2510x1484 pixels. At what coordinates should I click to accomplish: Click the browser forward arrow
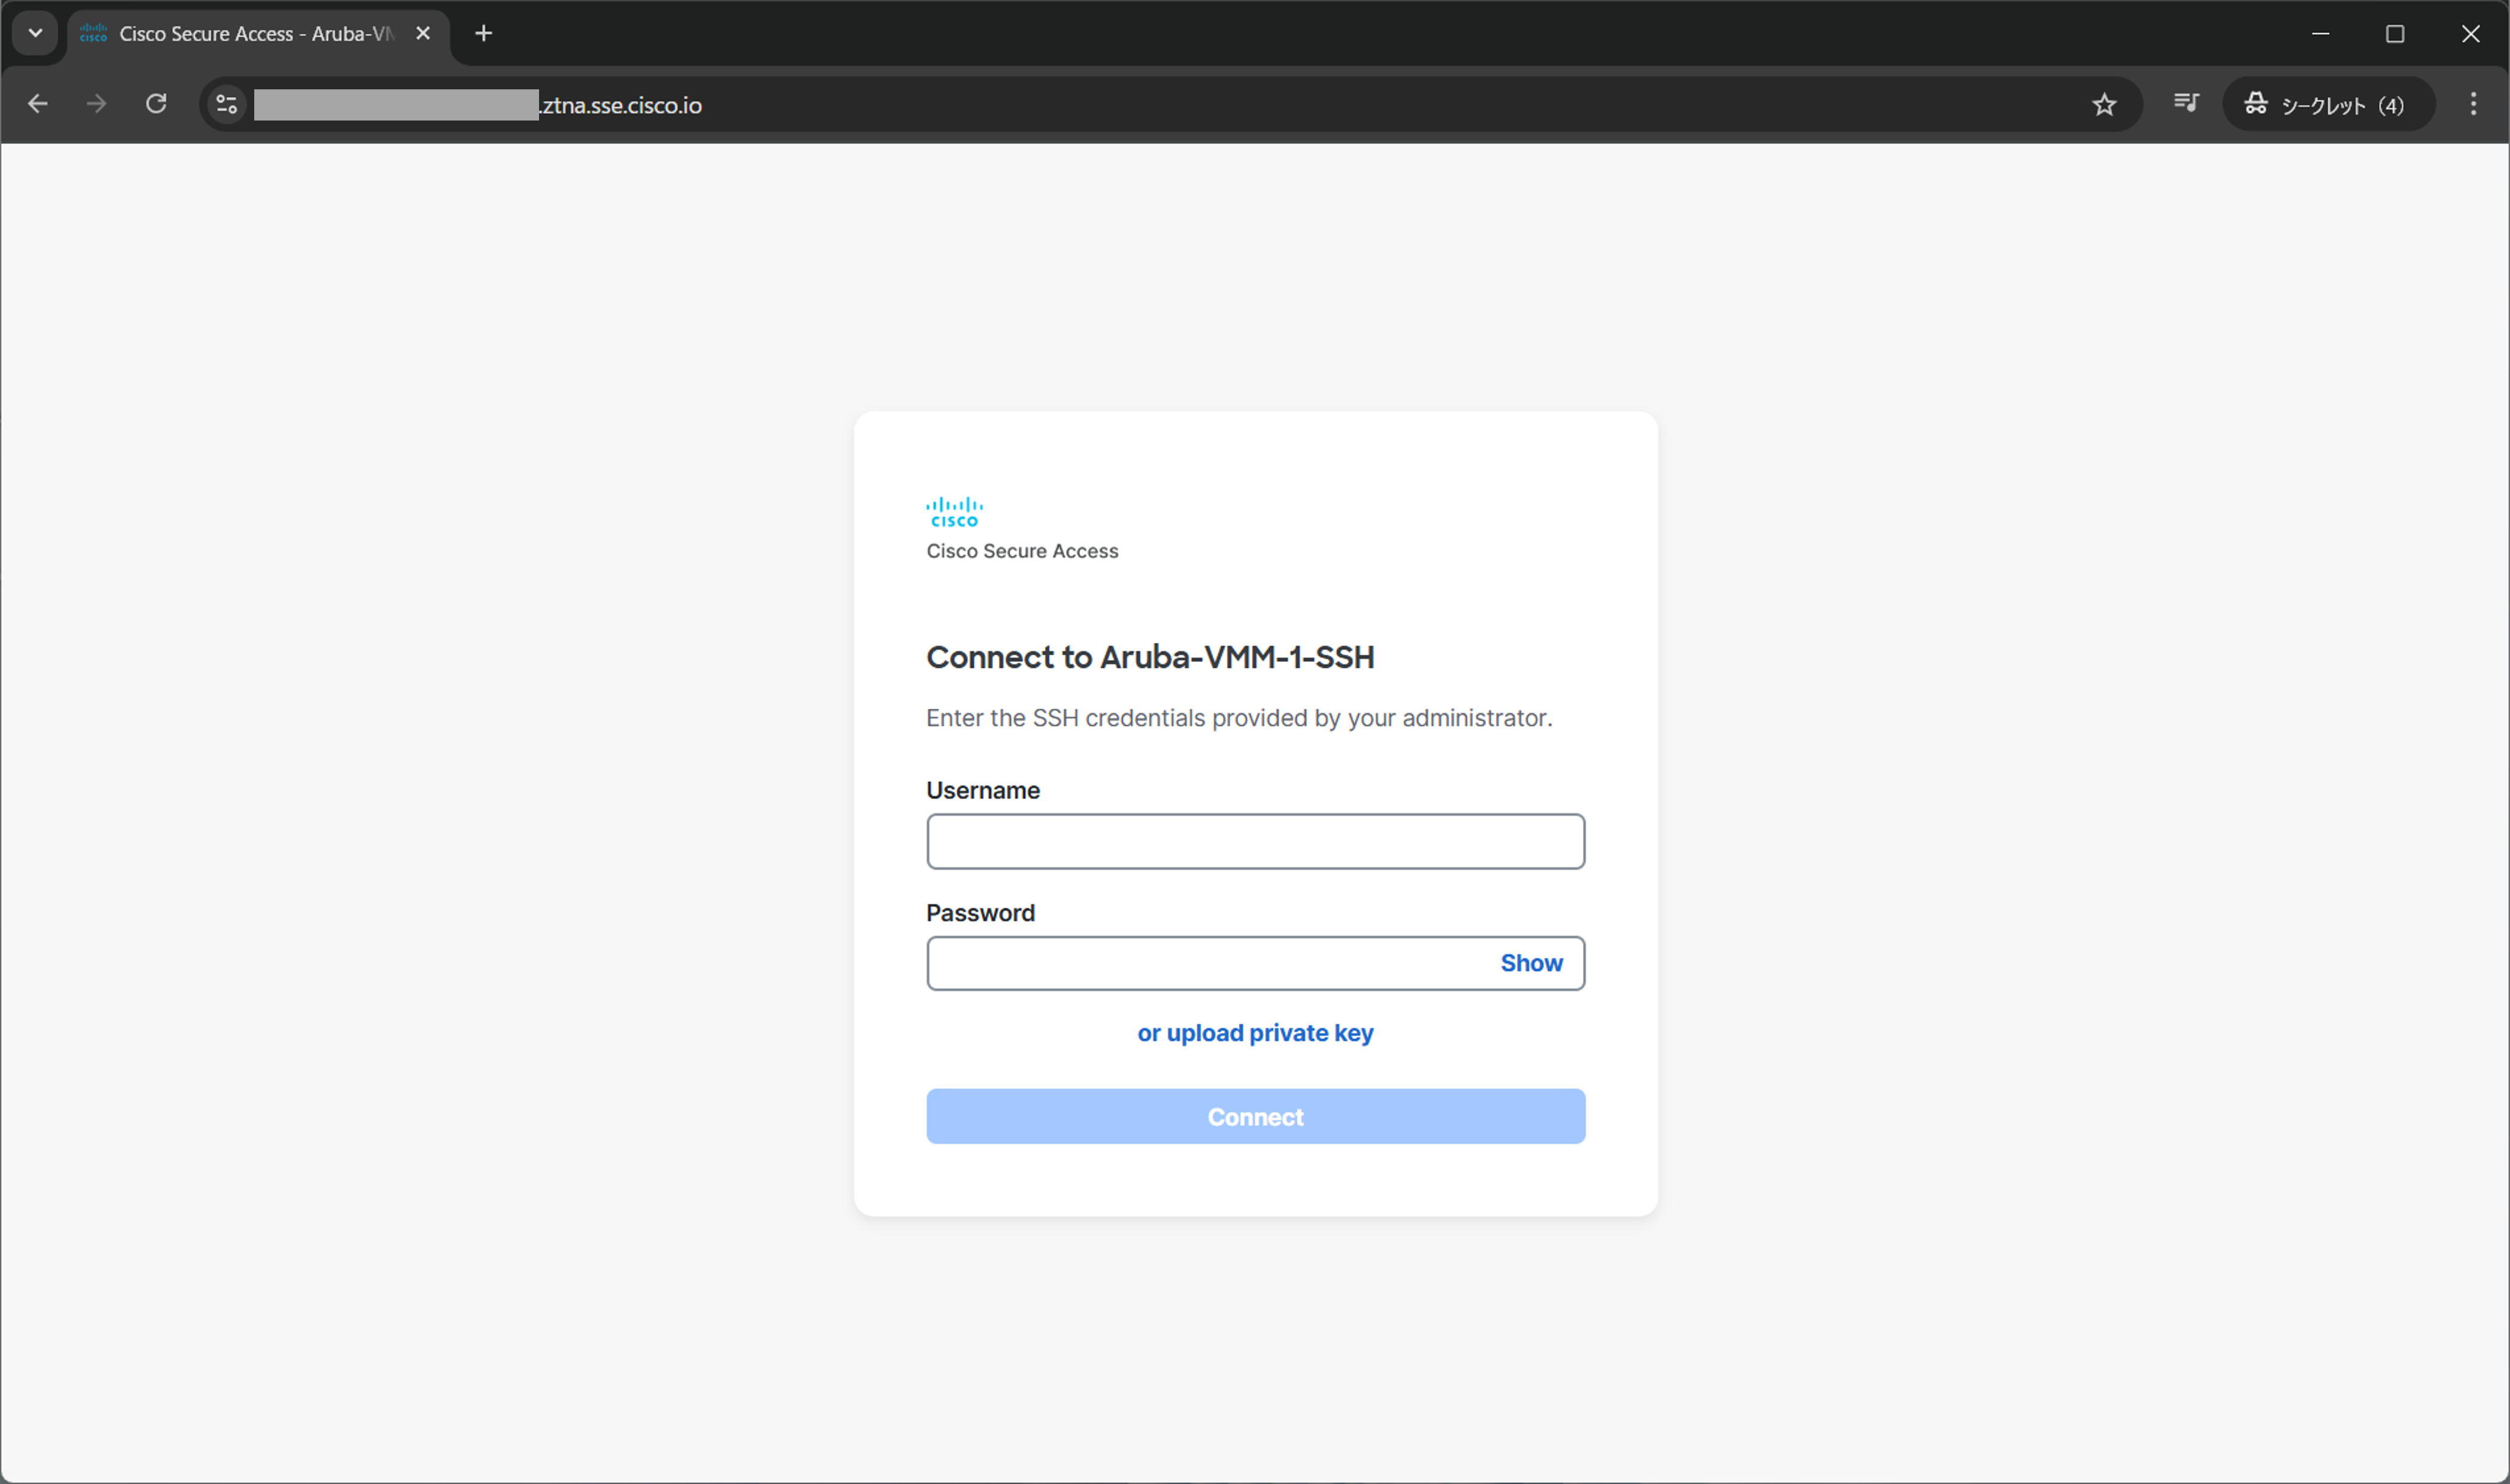point(96,104)
